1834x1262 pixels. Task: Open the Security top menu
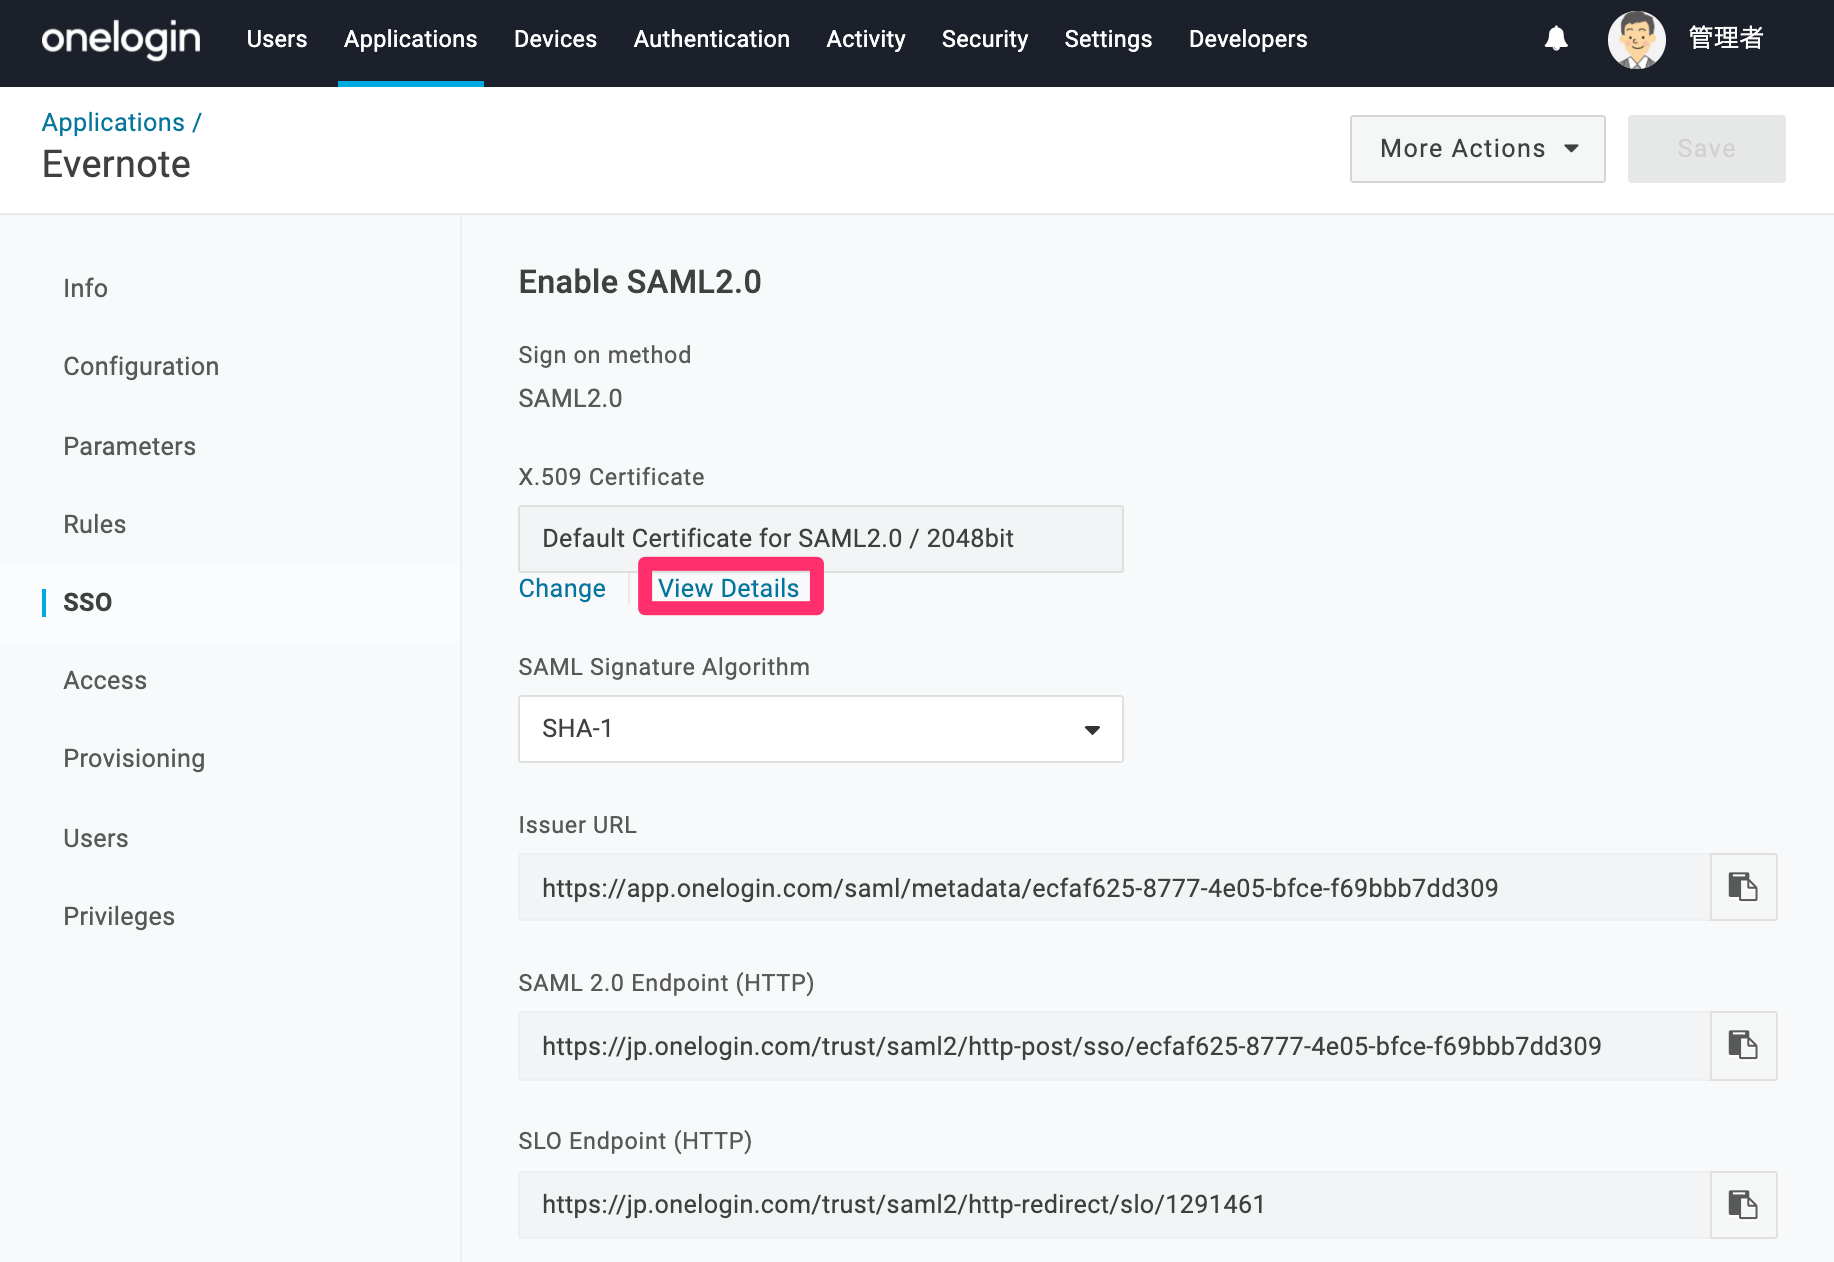(x=985, y=39)
